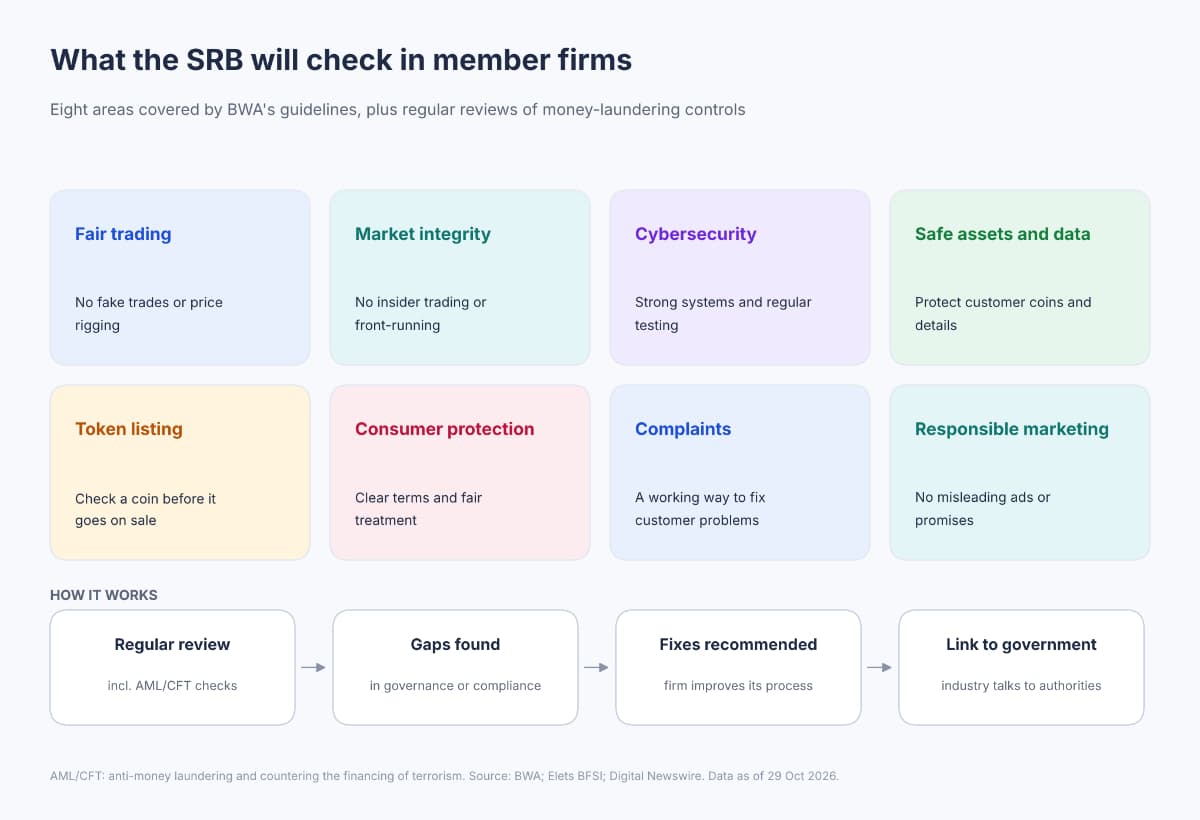Open the Cybersecurity card
This screenshot has height=820, width=1200.
click(740, 277)
